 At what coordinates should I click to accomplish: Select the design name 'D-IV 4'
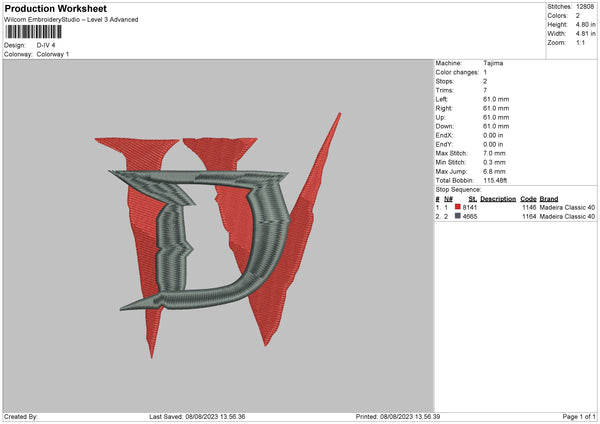click(x=46, y=45)
